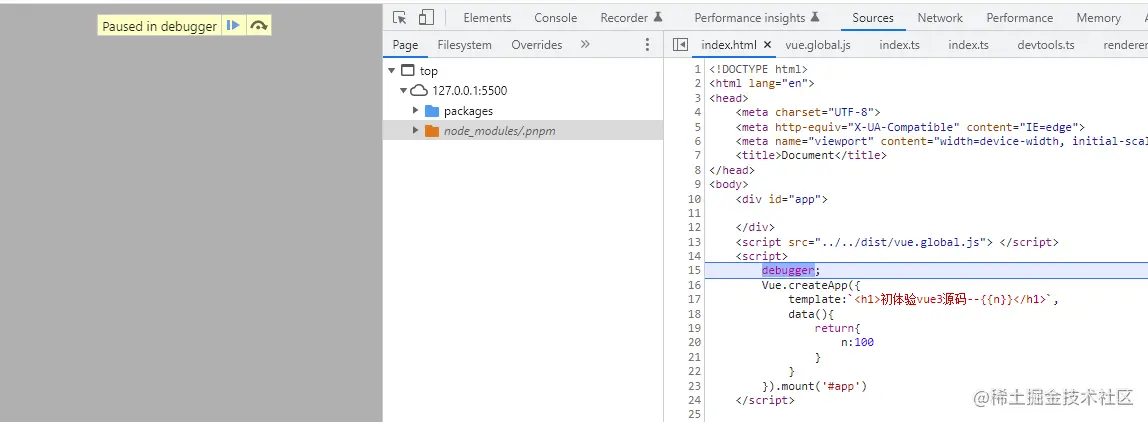Image resolution: width=1148 pixels, height=422 pixels.
Task: Click line number 23 in gutter
Action: coord(695,385)
